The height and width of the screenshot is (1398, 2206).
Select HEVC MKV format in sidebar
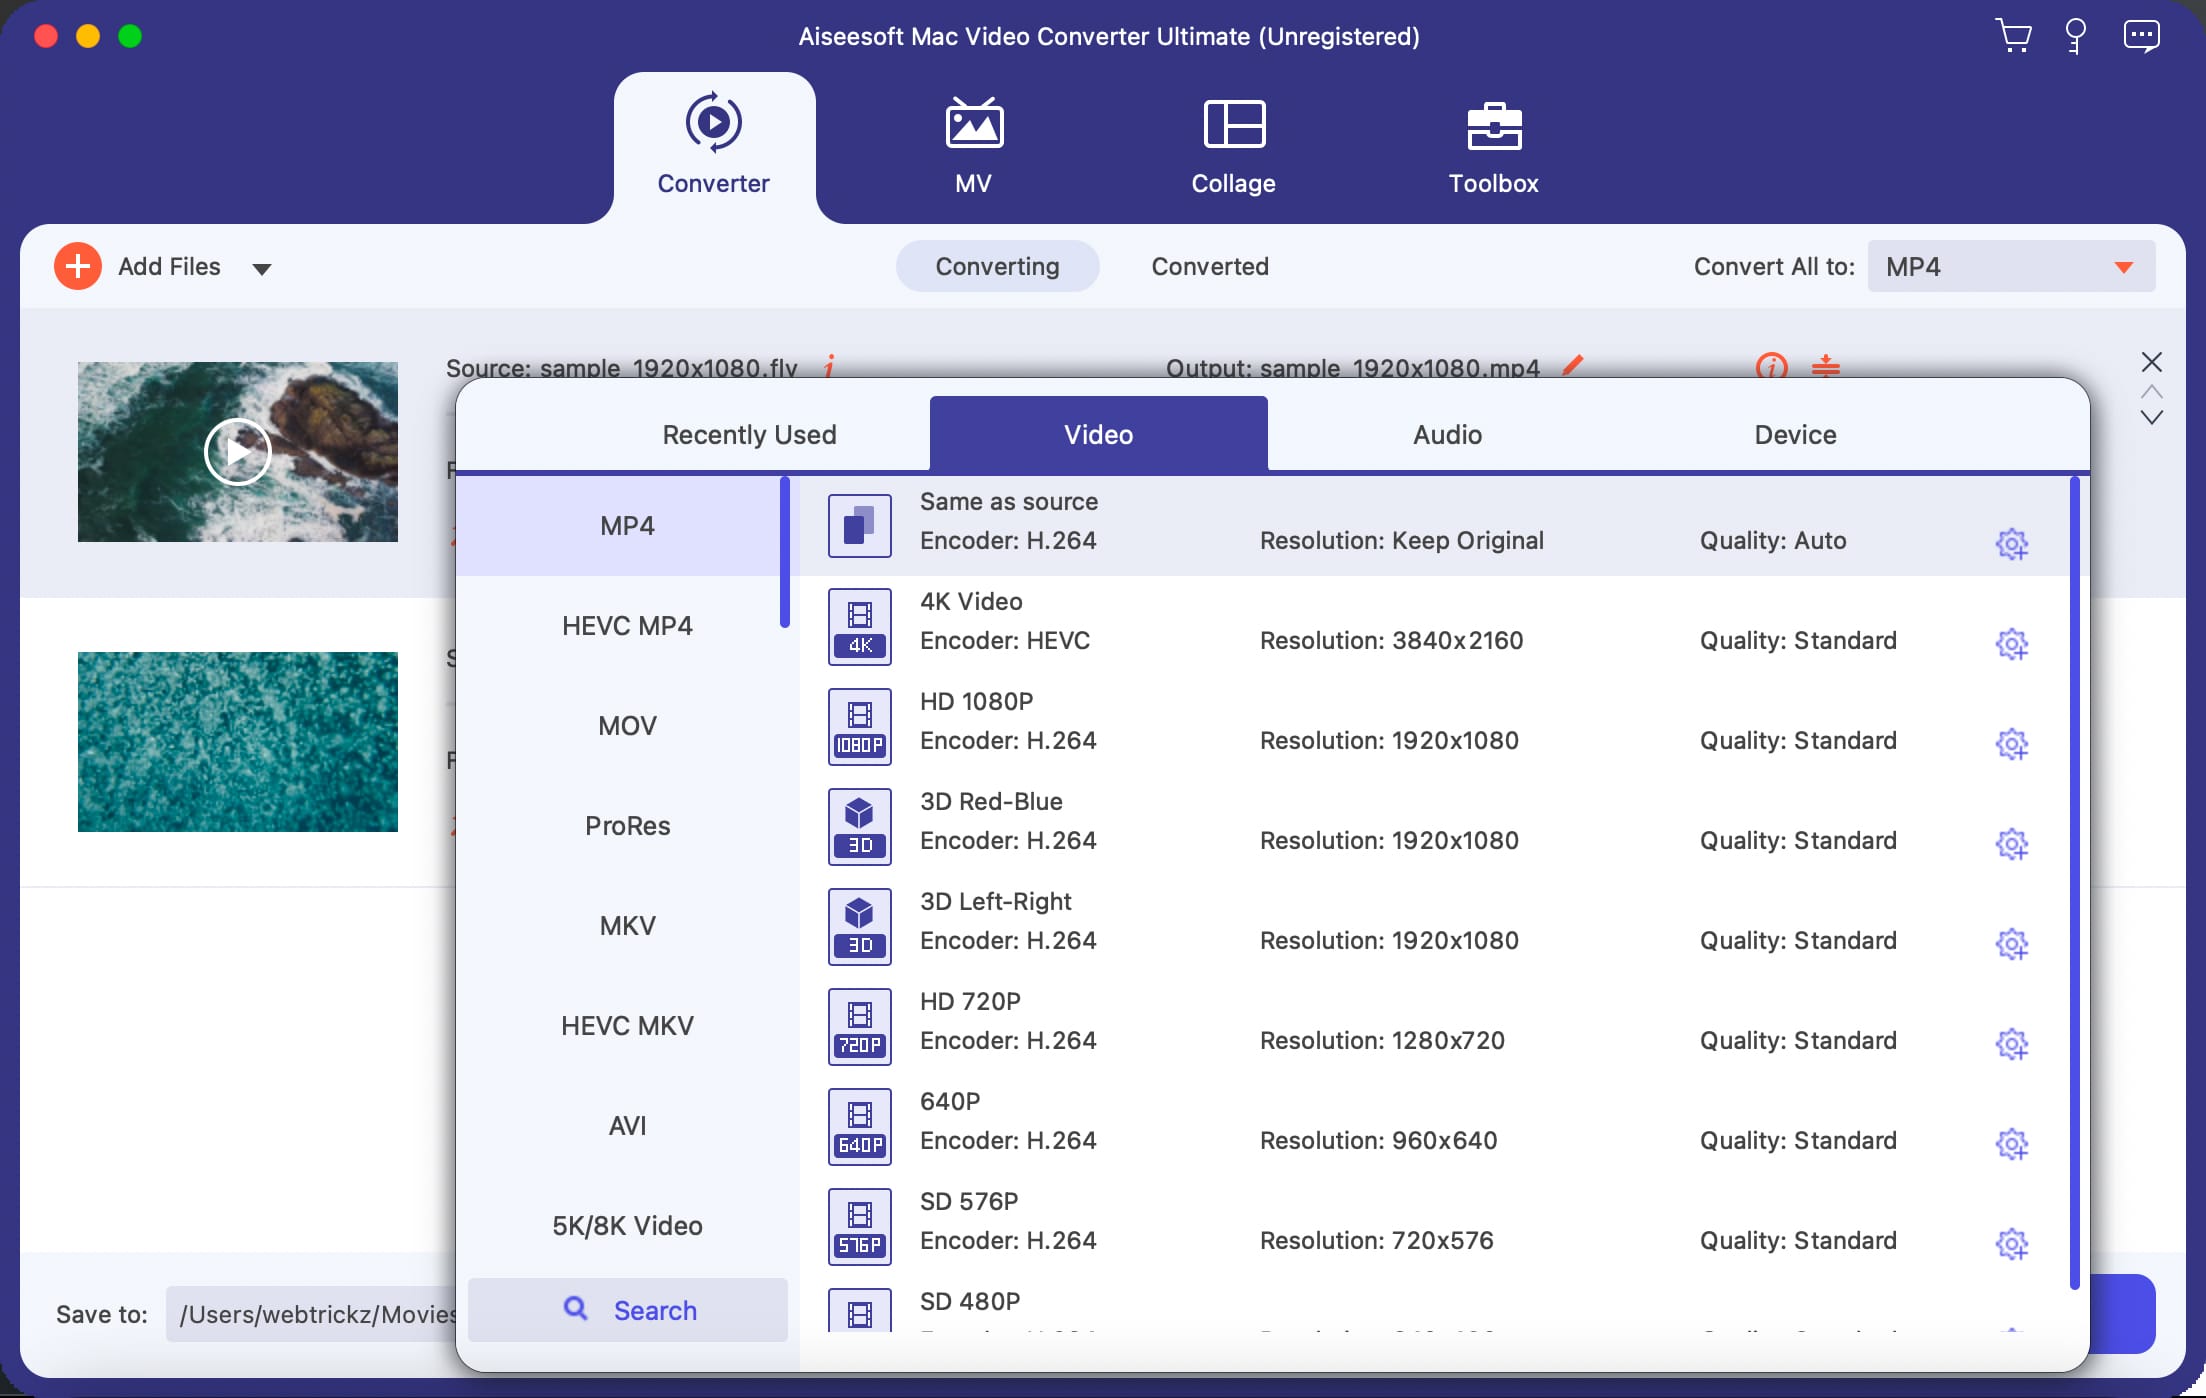624,1025
